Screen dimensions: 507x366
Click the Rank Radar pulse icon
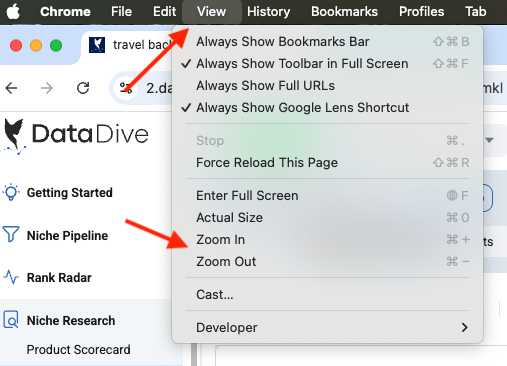pos(11,277)
